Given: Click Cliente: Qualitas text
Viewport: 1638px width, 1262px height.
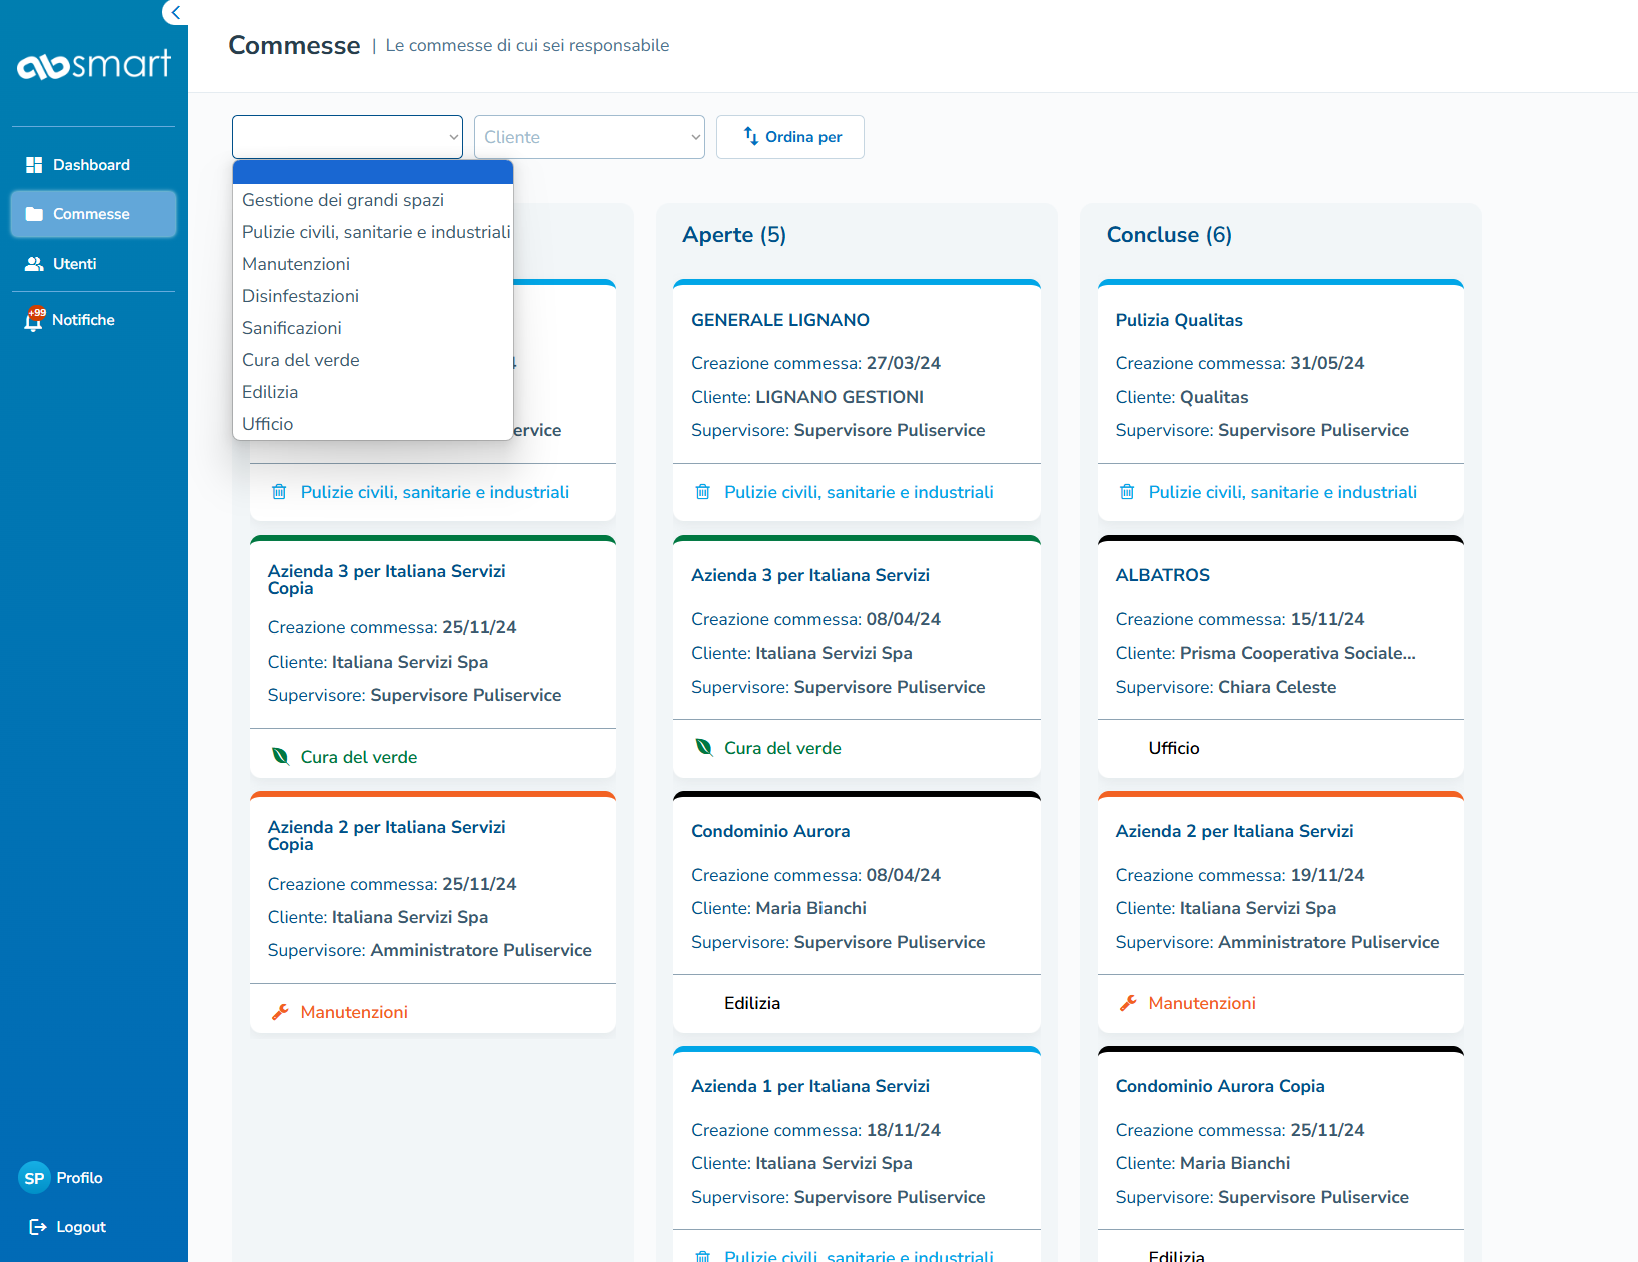Looking at the screenshot, I should click(1182, 397).
